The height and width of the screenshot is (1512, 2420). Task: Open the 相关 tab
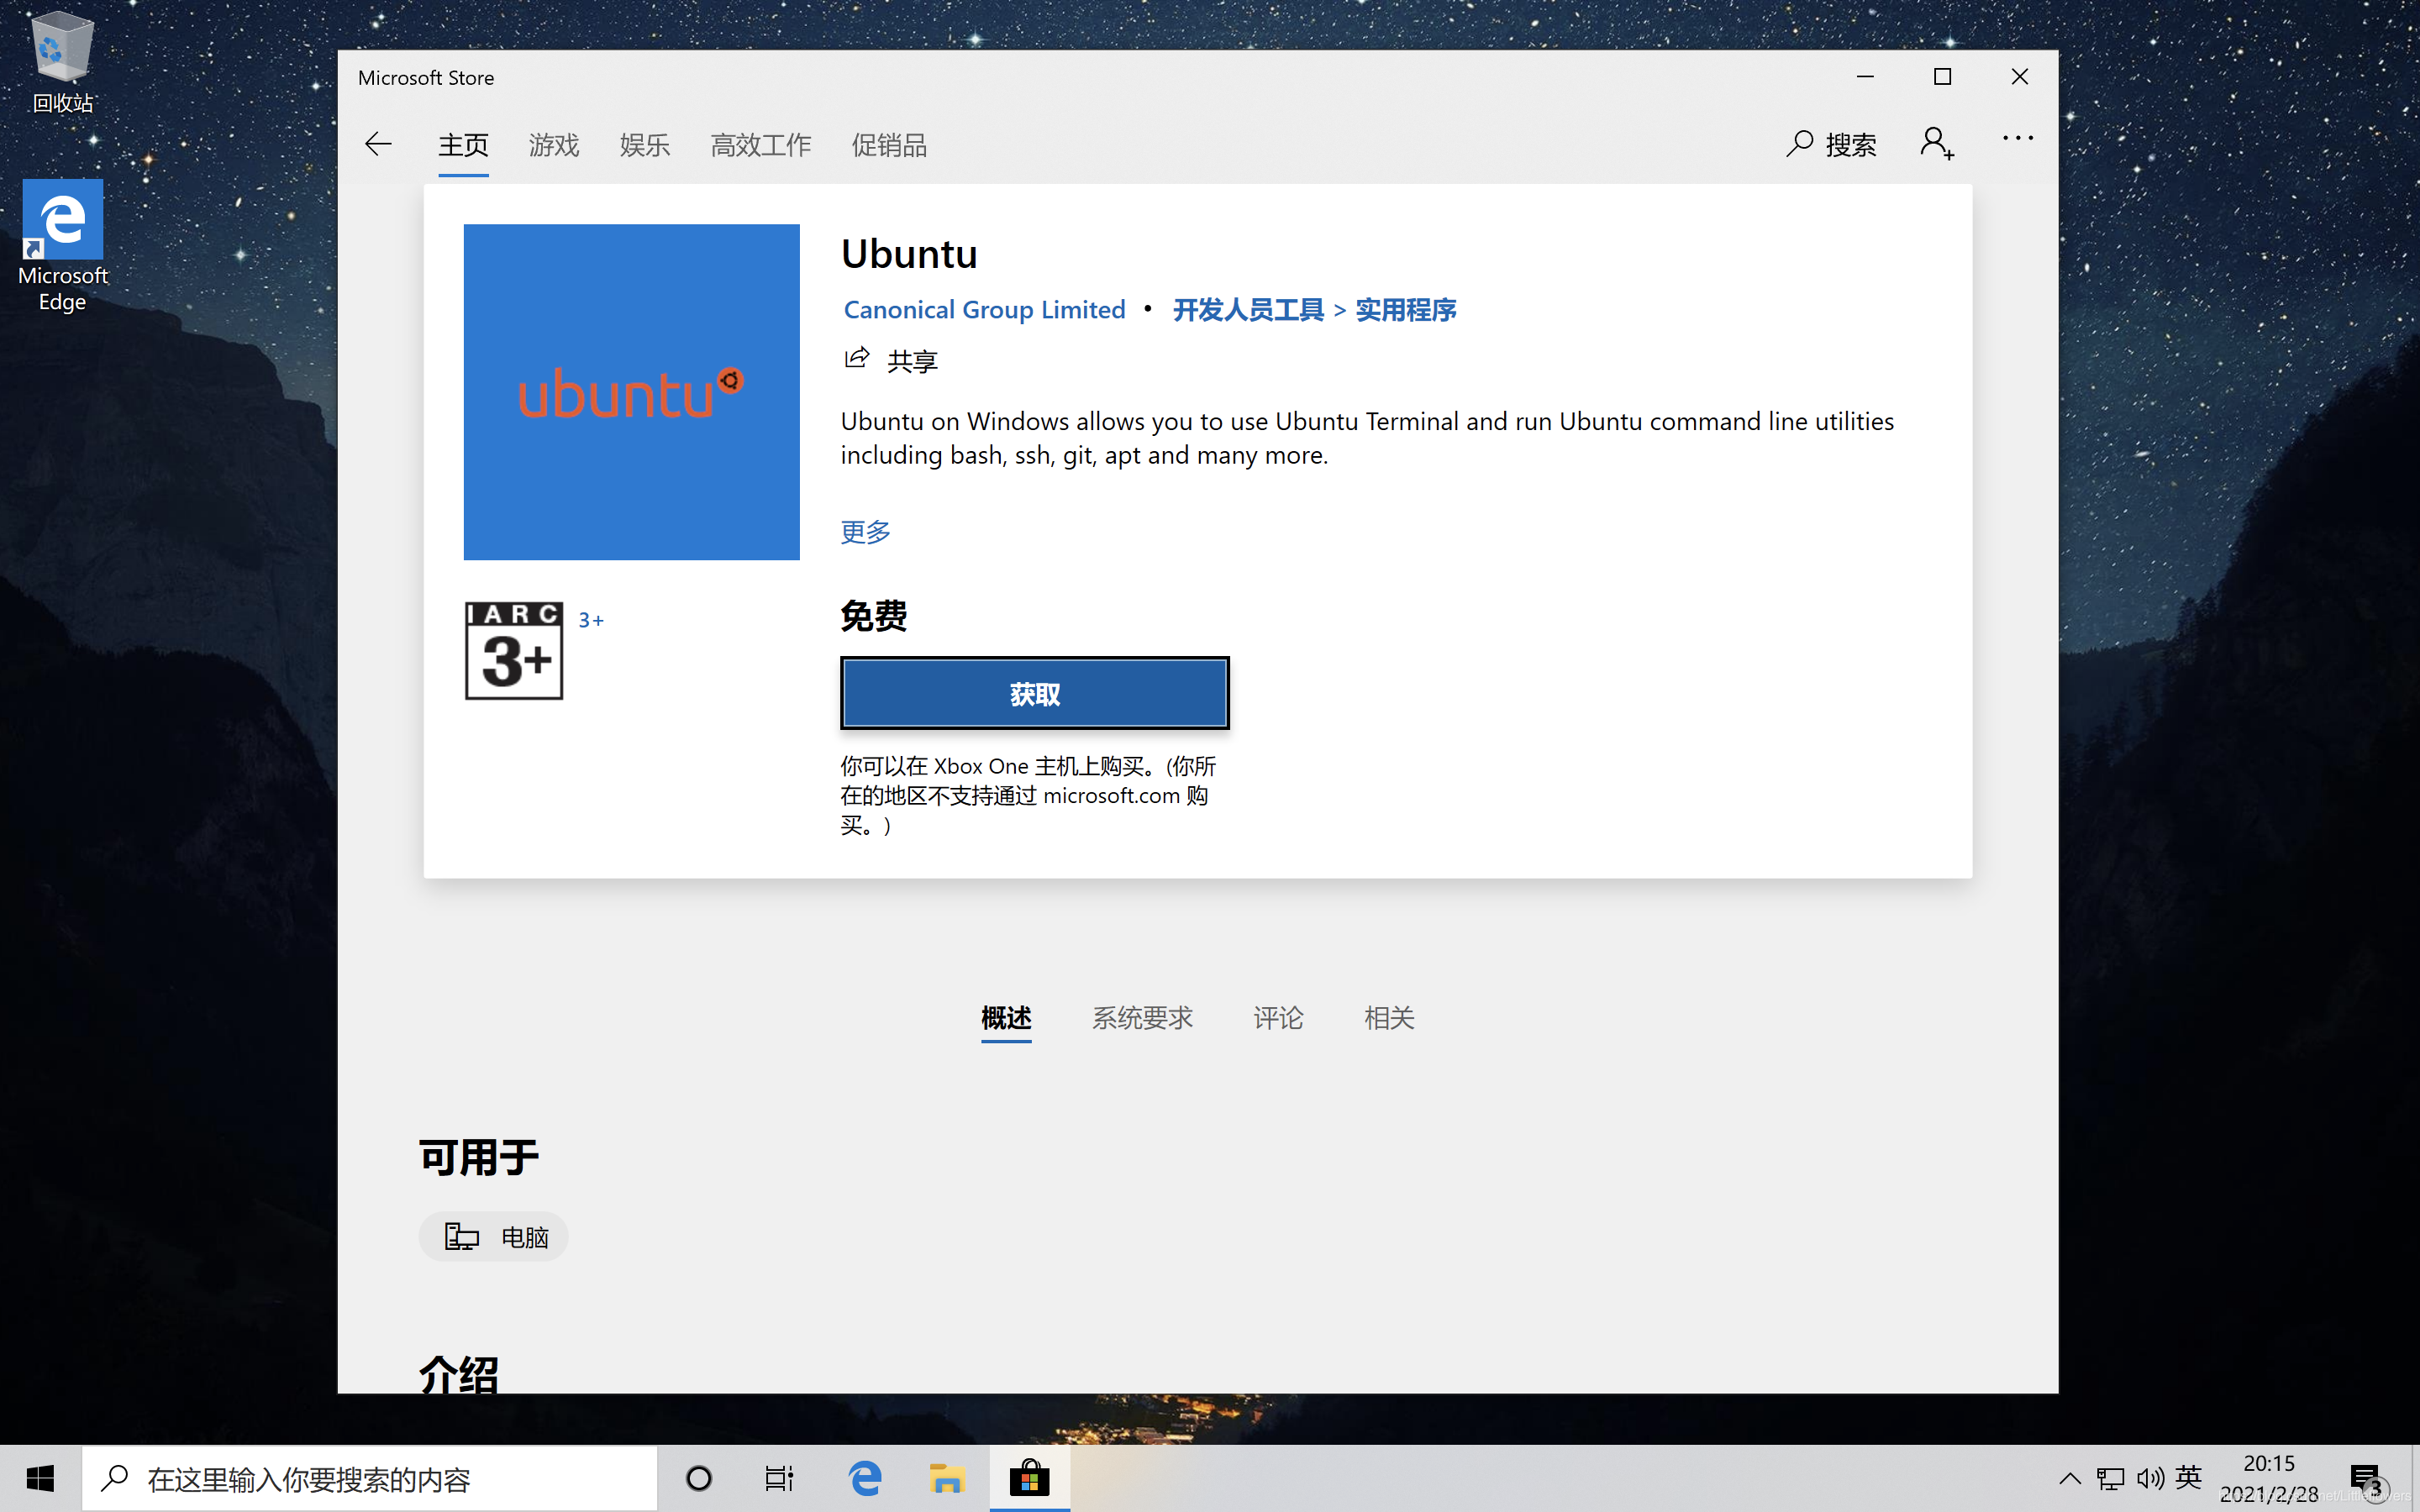click(x=1389, y=1018)
